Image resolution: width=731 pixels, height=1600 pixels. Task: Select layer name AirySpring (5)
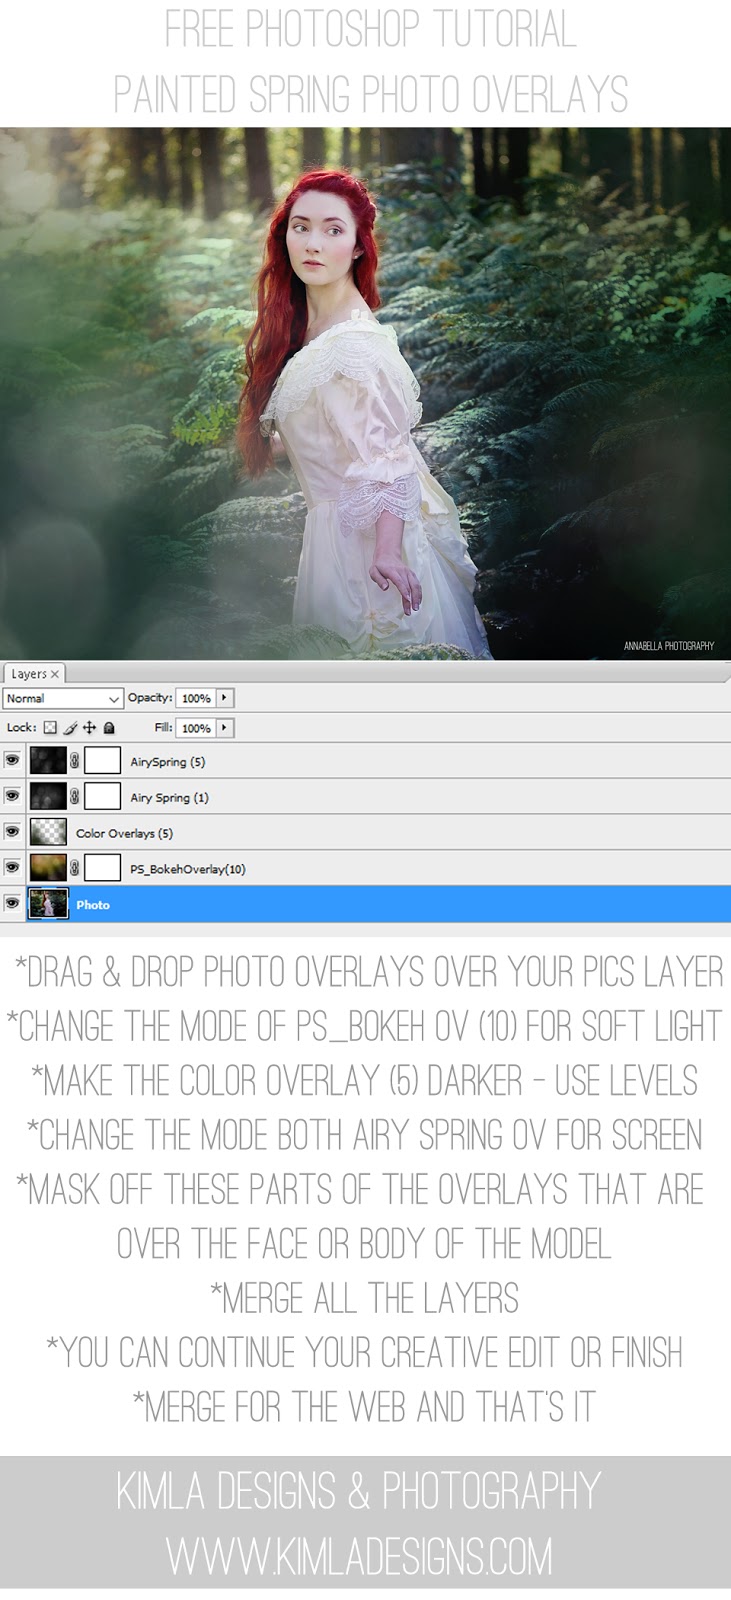[x=168, y=762]
